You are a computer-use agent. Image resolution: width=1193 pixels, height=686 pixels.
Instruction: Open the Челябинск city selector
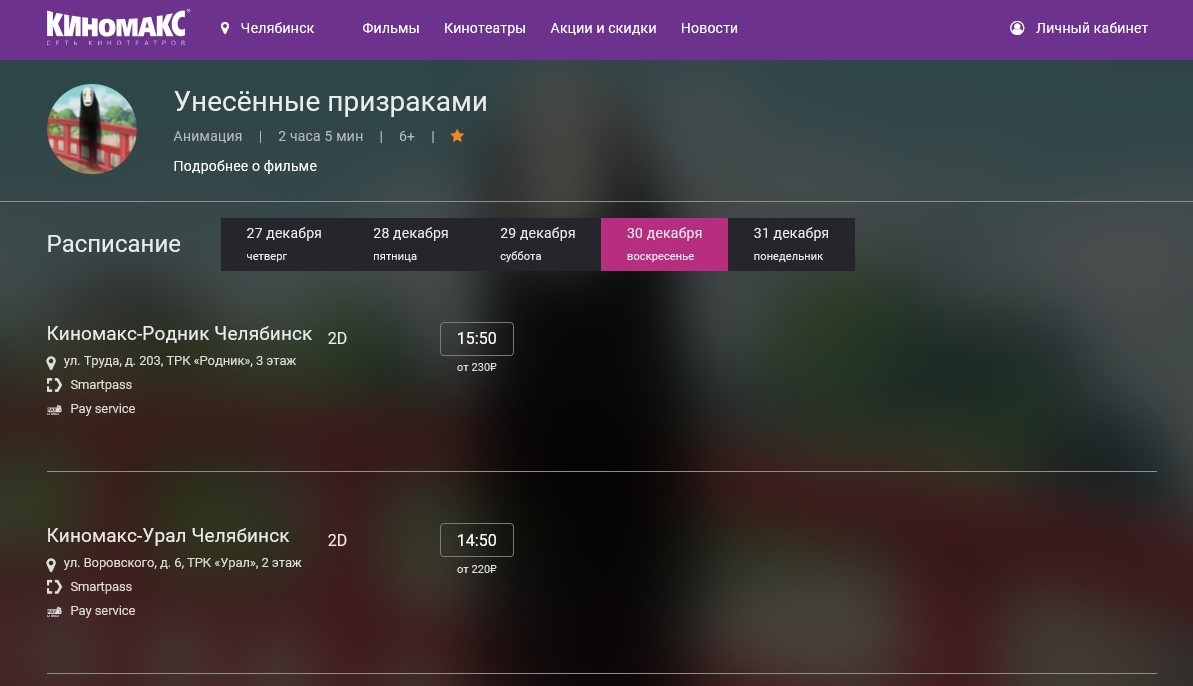coord(277,28)
